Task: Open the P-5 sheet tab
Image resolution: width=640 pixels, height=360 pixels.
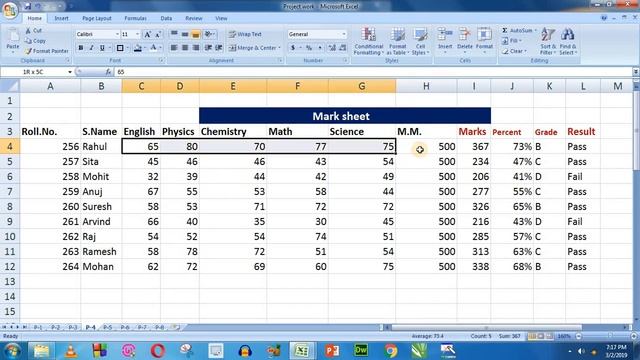Action: pos(108,327)
